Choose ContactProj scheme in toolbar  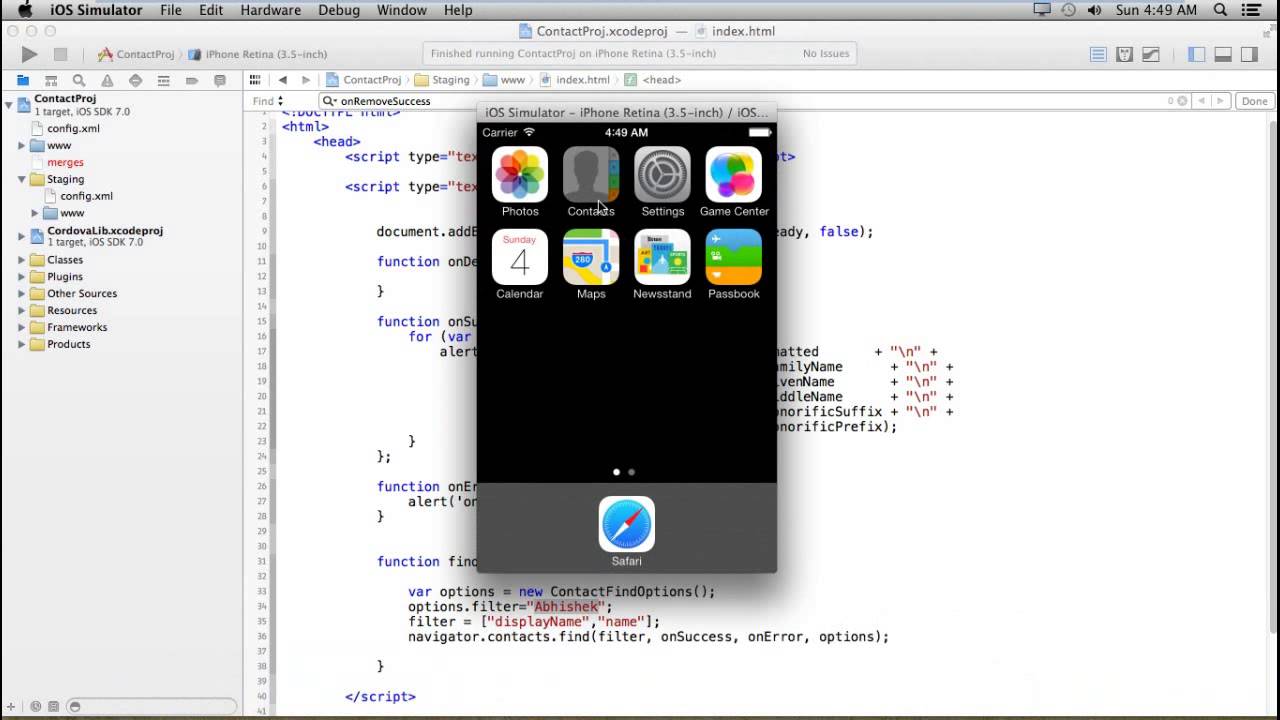[137, 55]
